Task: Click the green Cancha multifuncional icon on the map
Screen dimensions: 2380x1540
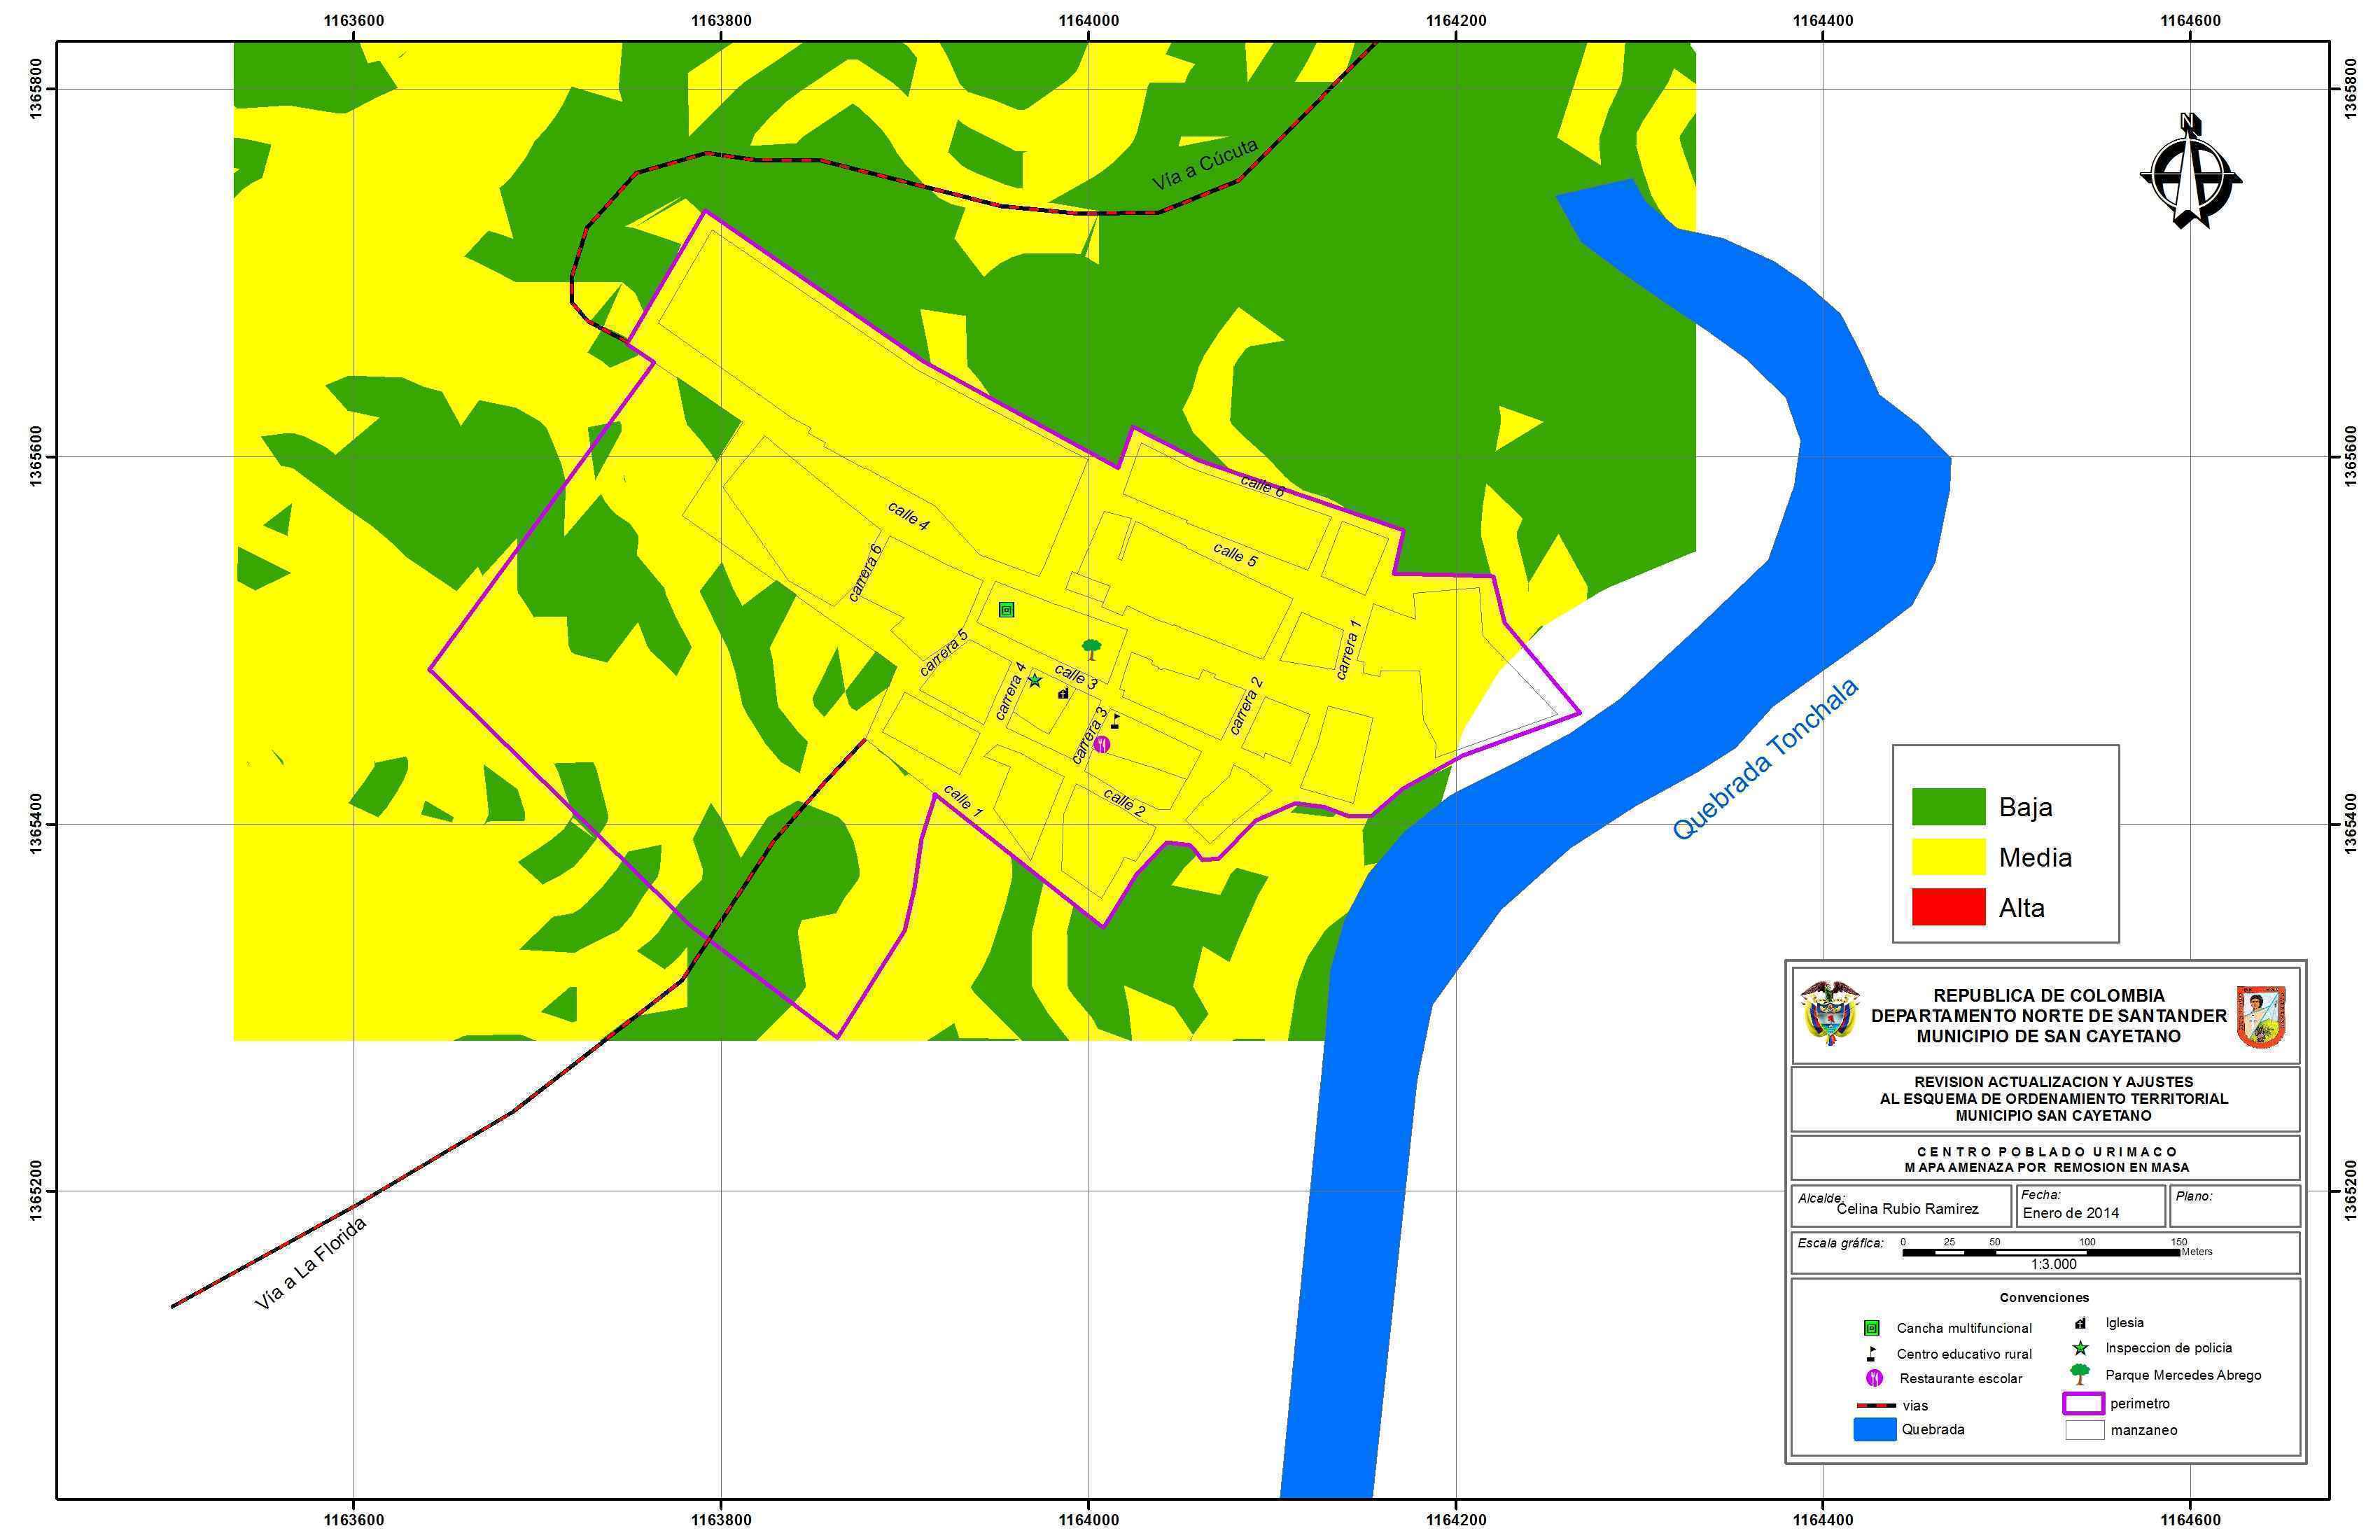Action: [1006, 609]
